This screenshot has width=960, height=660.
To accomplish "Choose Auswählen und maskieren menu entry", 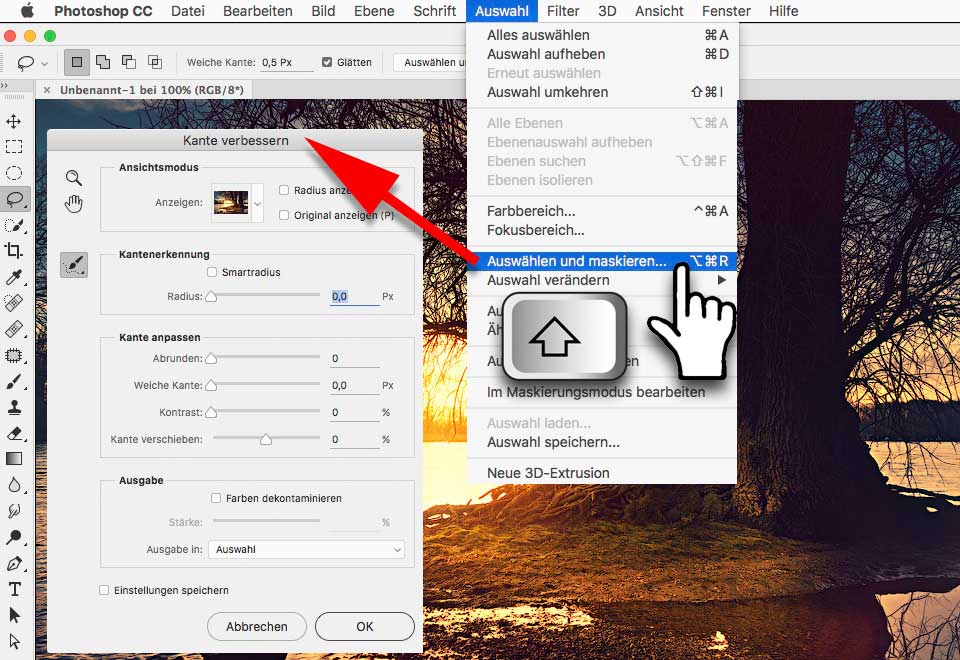I will tap(601, 261).
